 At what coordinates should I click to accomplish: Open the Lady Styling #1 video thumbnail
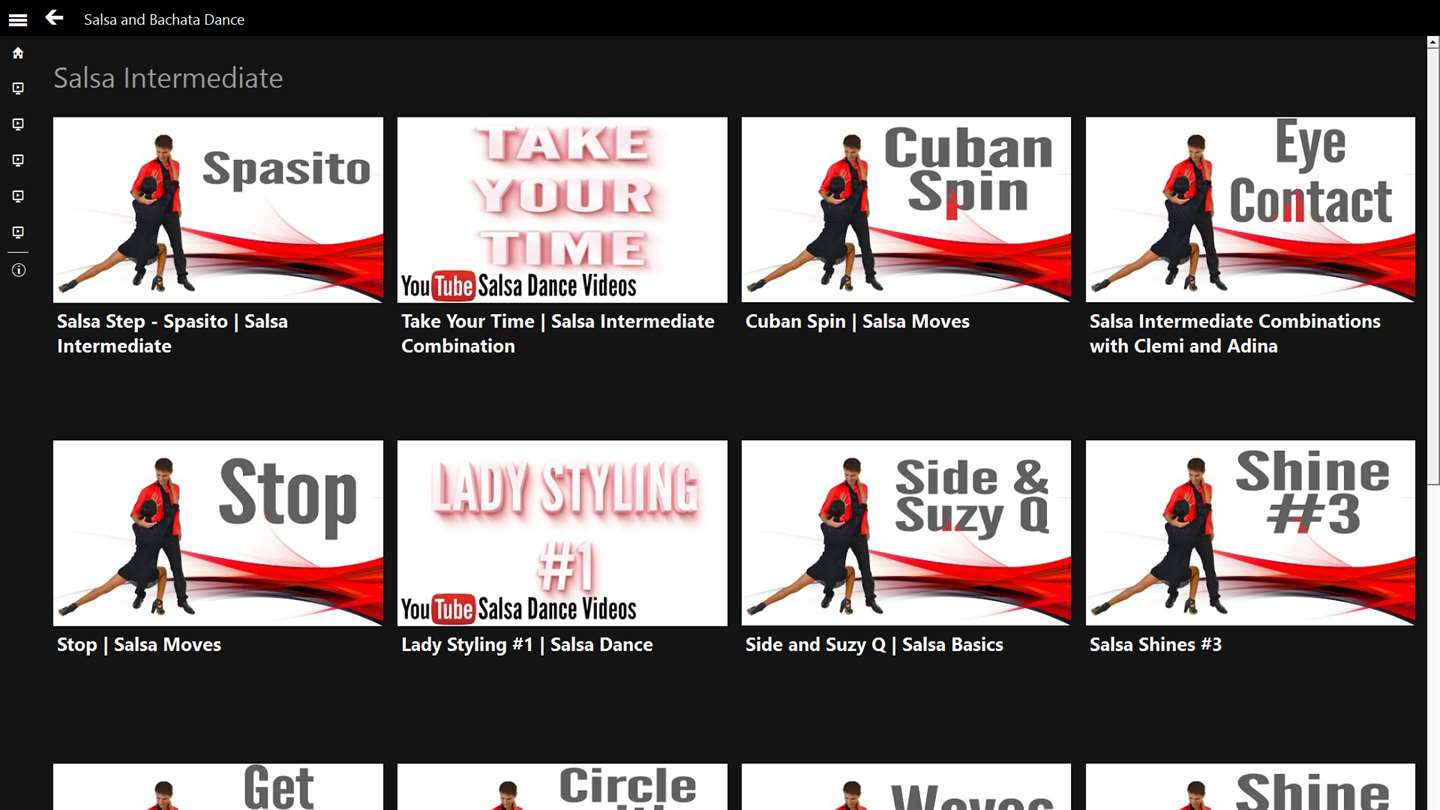coord(562,533)
